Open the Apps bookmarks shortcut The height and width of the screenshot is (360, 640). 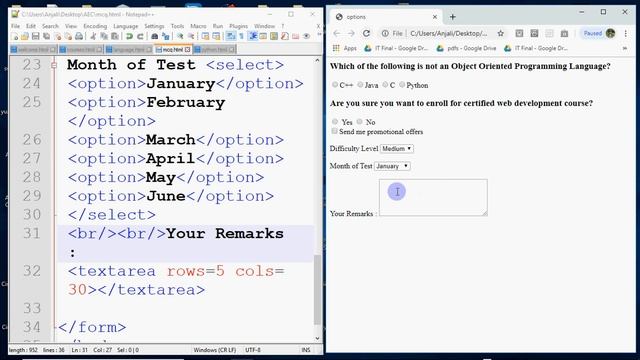click(345, 48)
